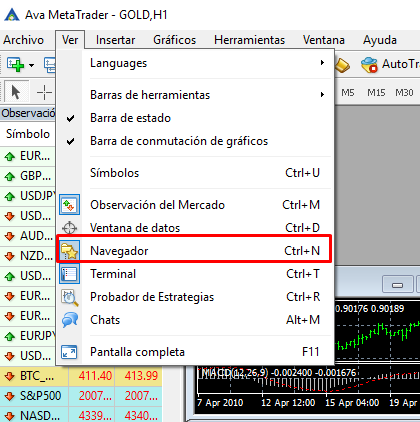
Task: Open Probador de Estrategias from menu
Action: tap(194, 297)
